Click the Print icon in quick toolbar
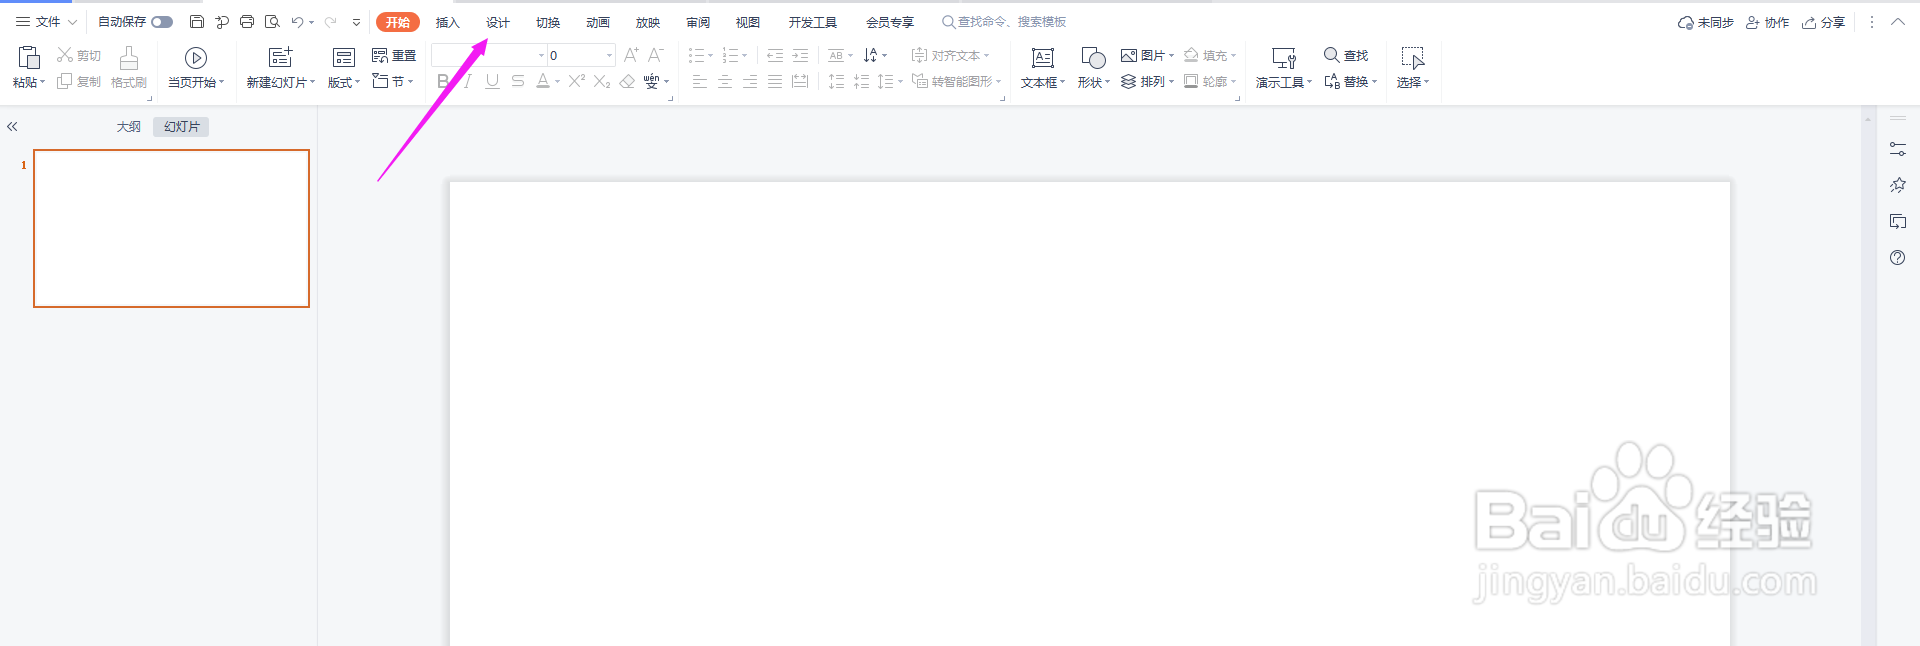Image resolution: width=1920 pixels, height=646 pixels. click(247, 22)
